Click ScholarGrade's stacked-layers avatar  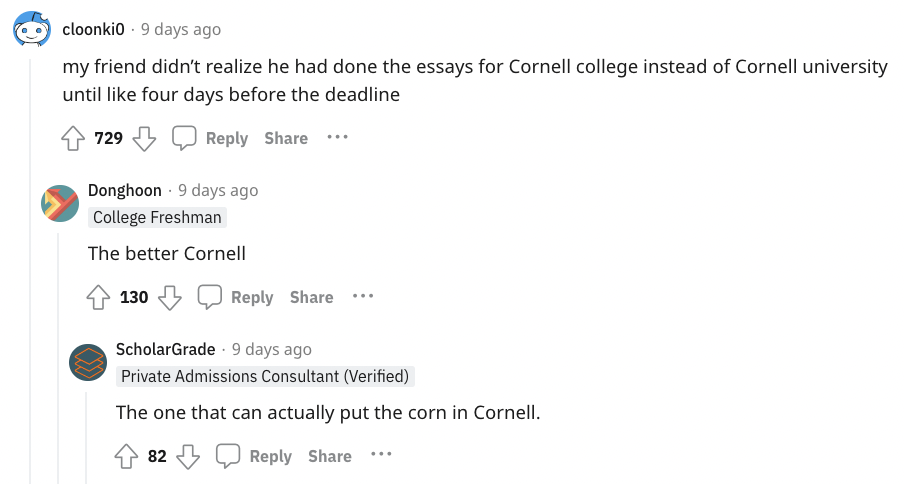click(x=88, y=362)
